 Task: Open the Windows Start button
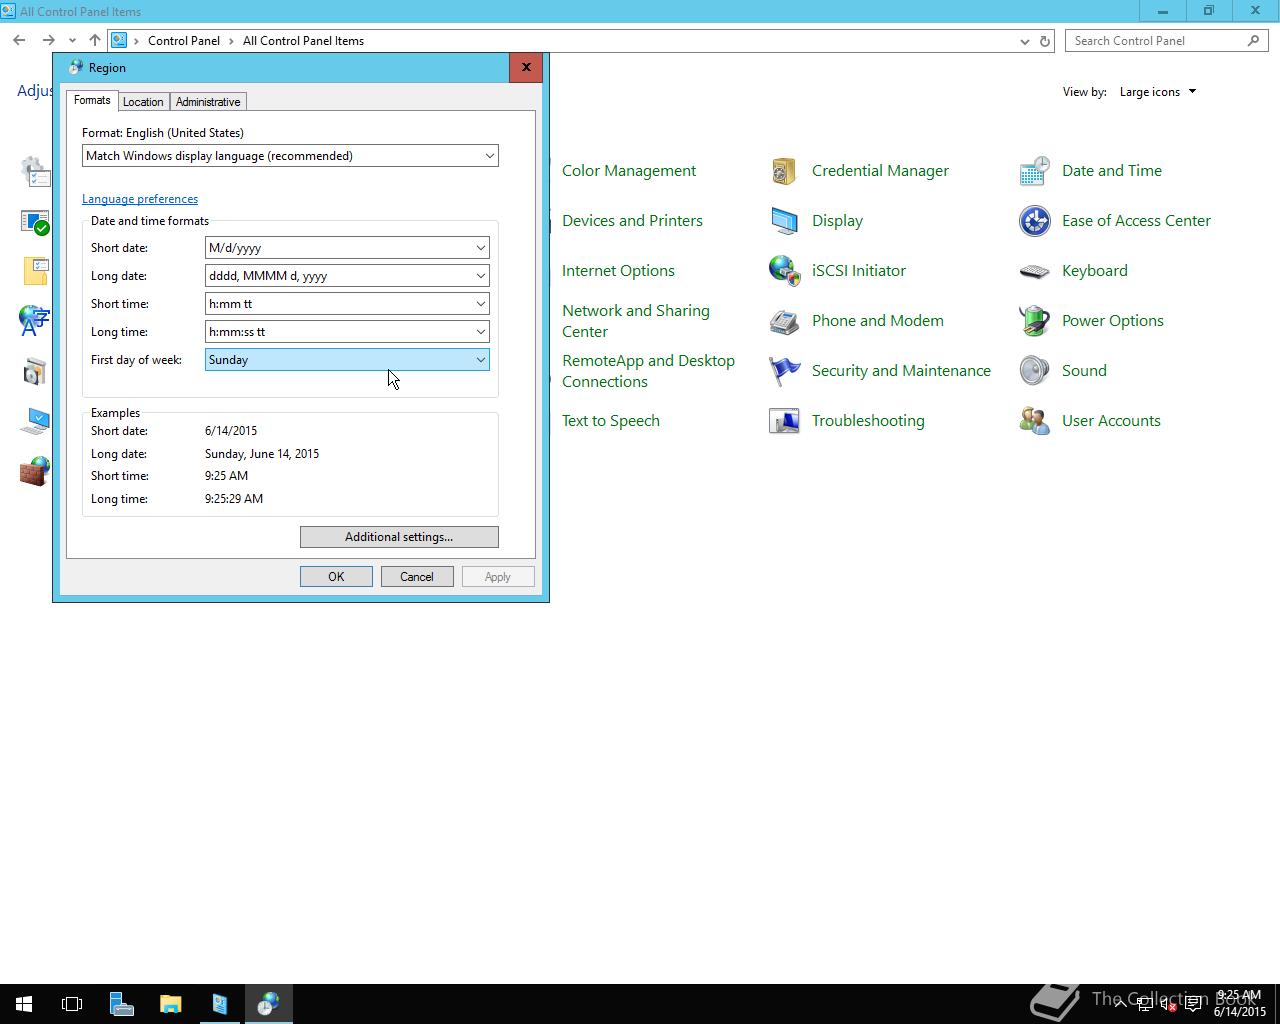24,1004
